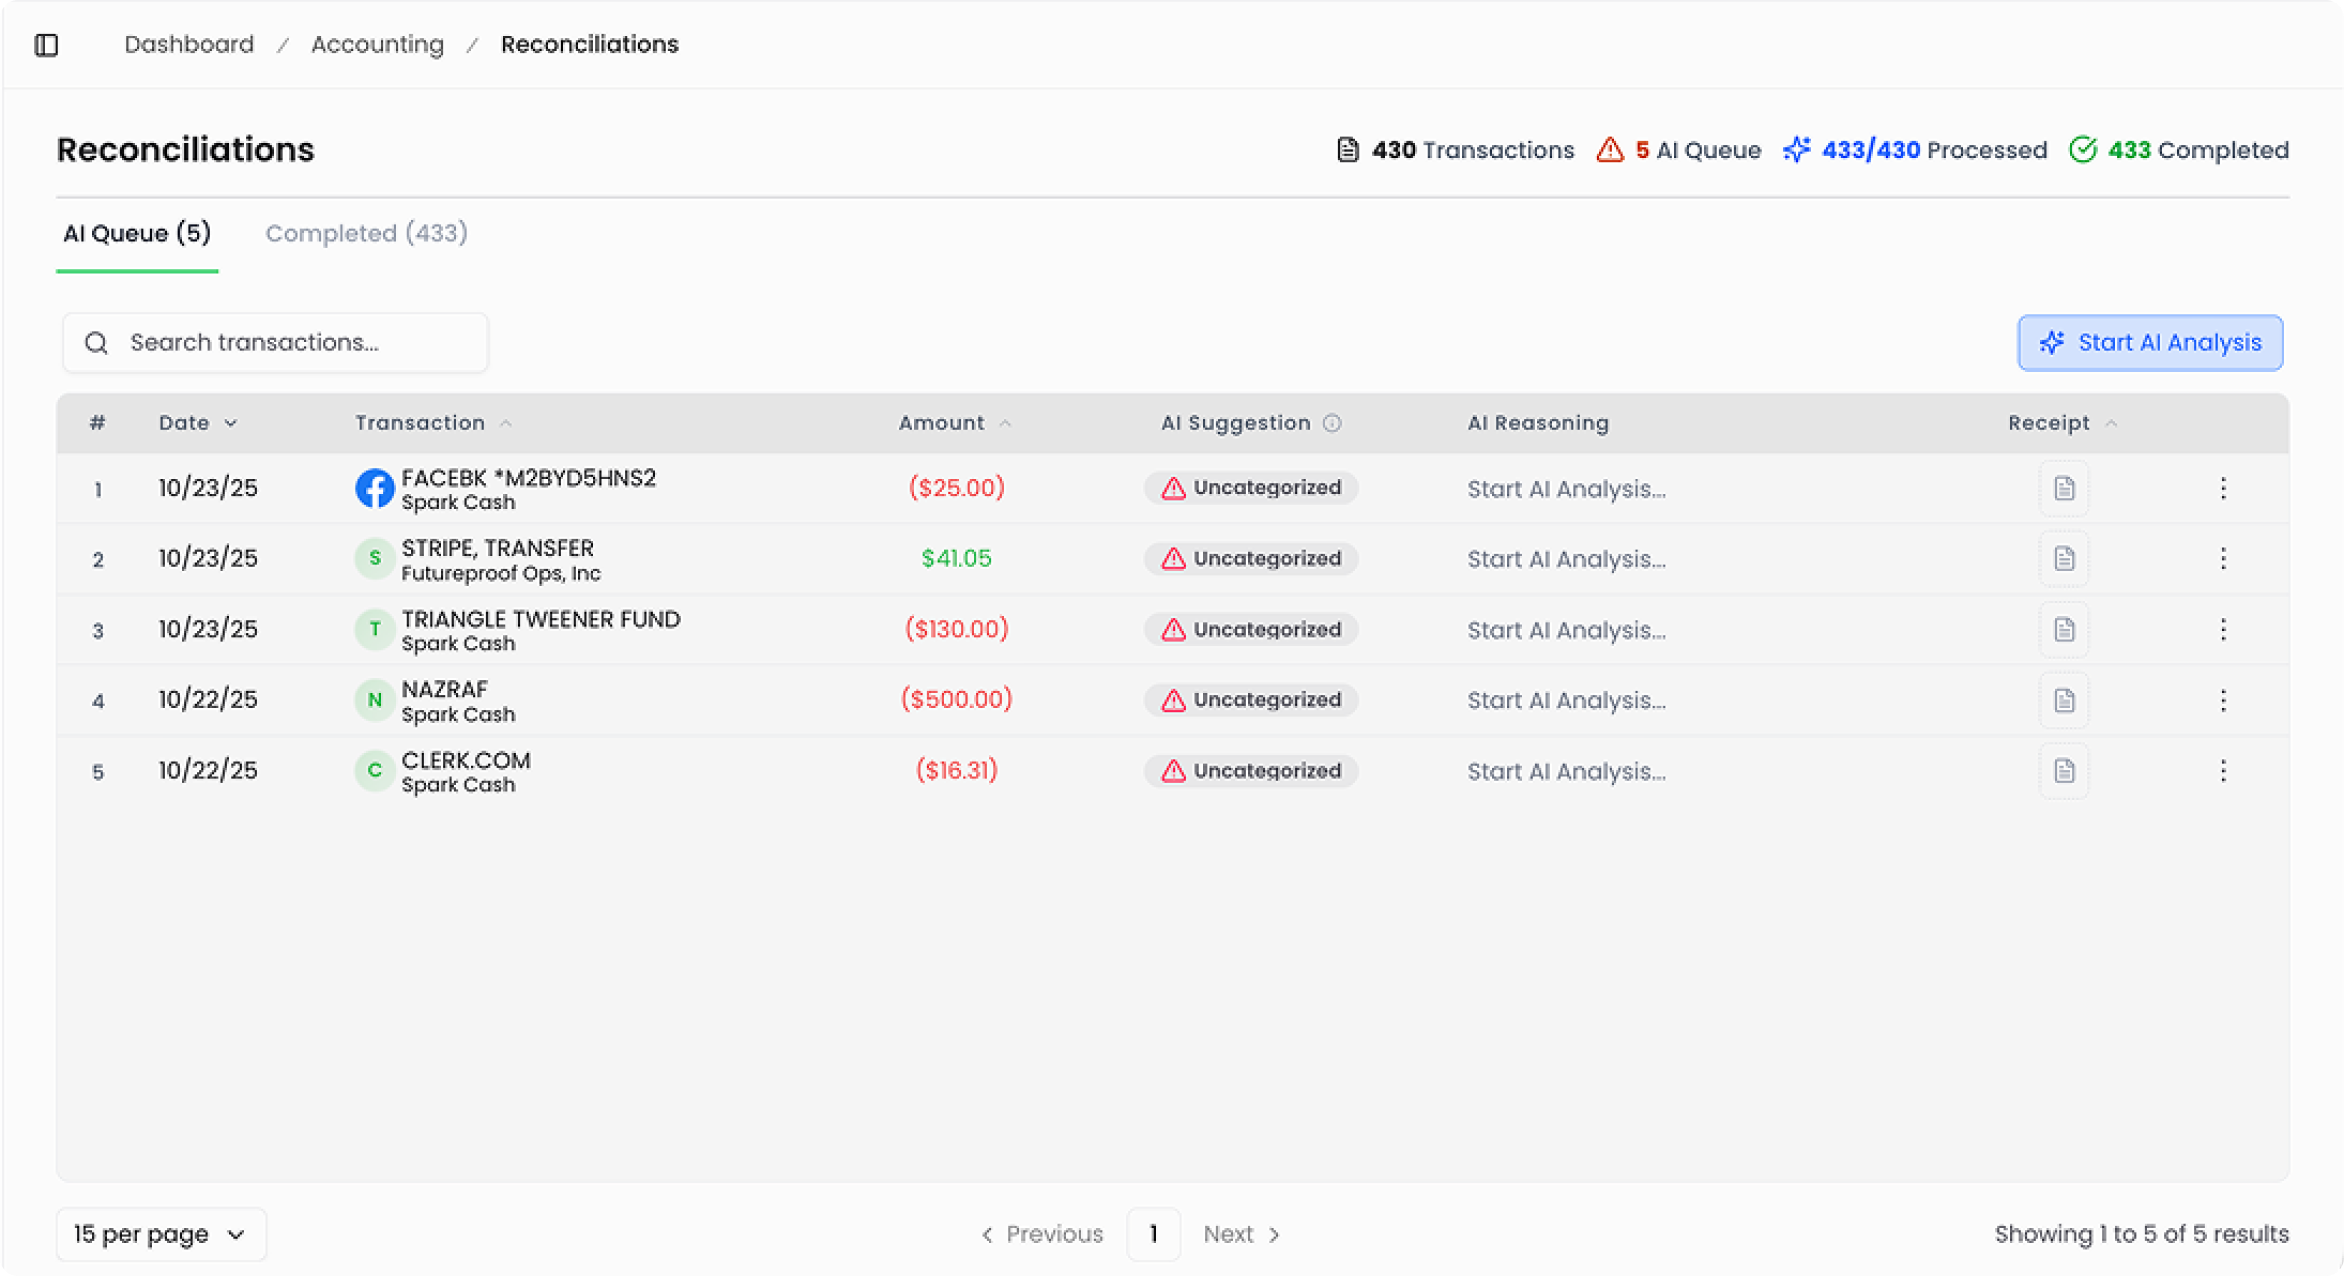Toggle the sidebar panel icon
This screenshot has width=2344, height=1276.
pos(46,45)
